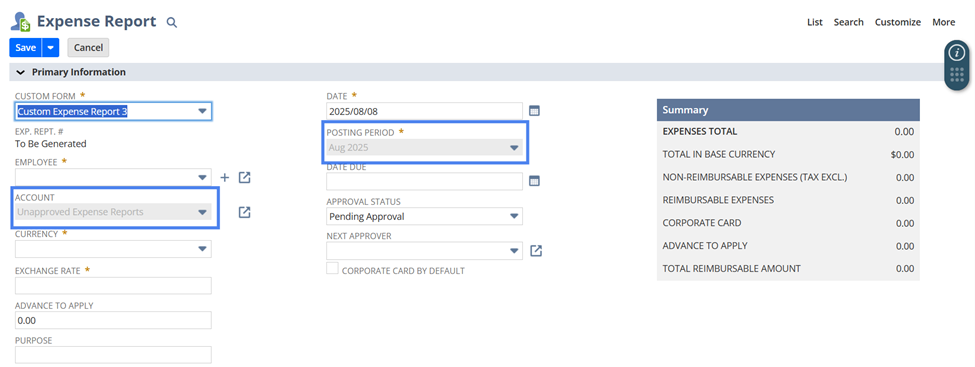Click the round info help icon
The height and width of the screenshot is (367, 975).
click(957, 53)
